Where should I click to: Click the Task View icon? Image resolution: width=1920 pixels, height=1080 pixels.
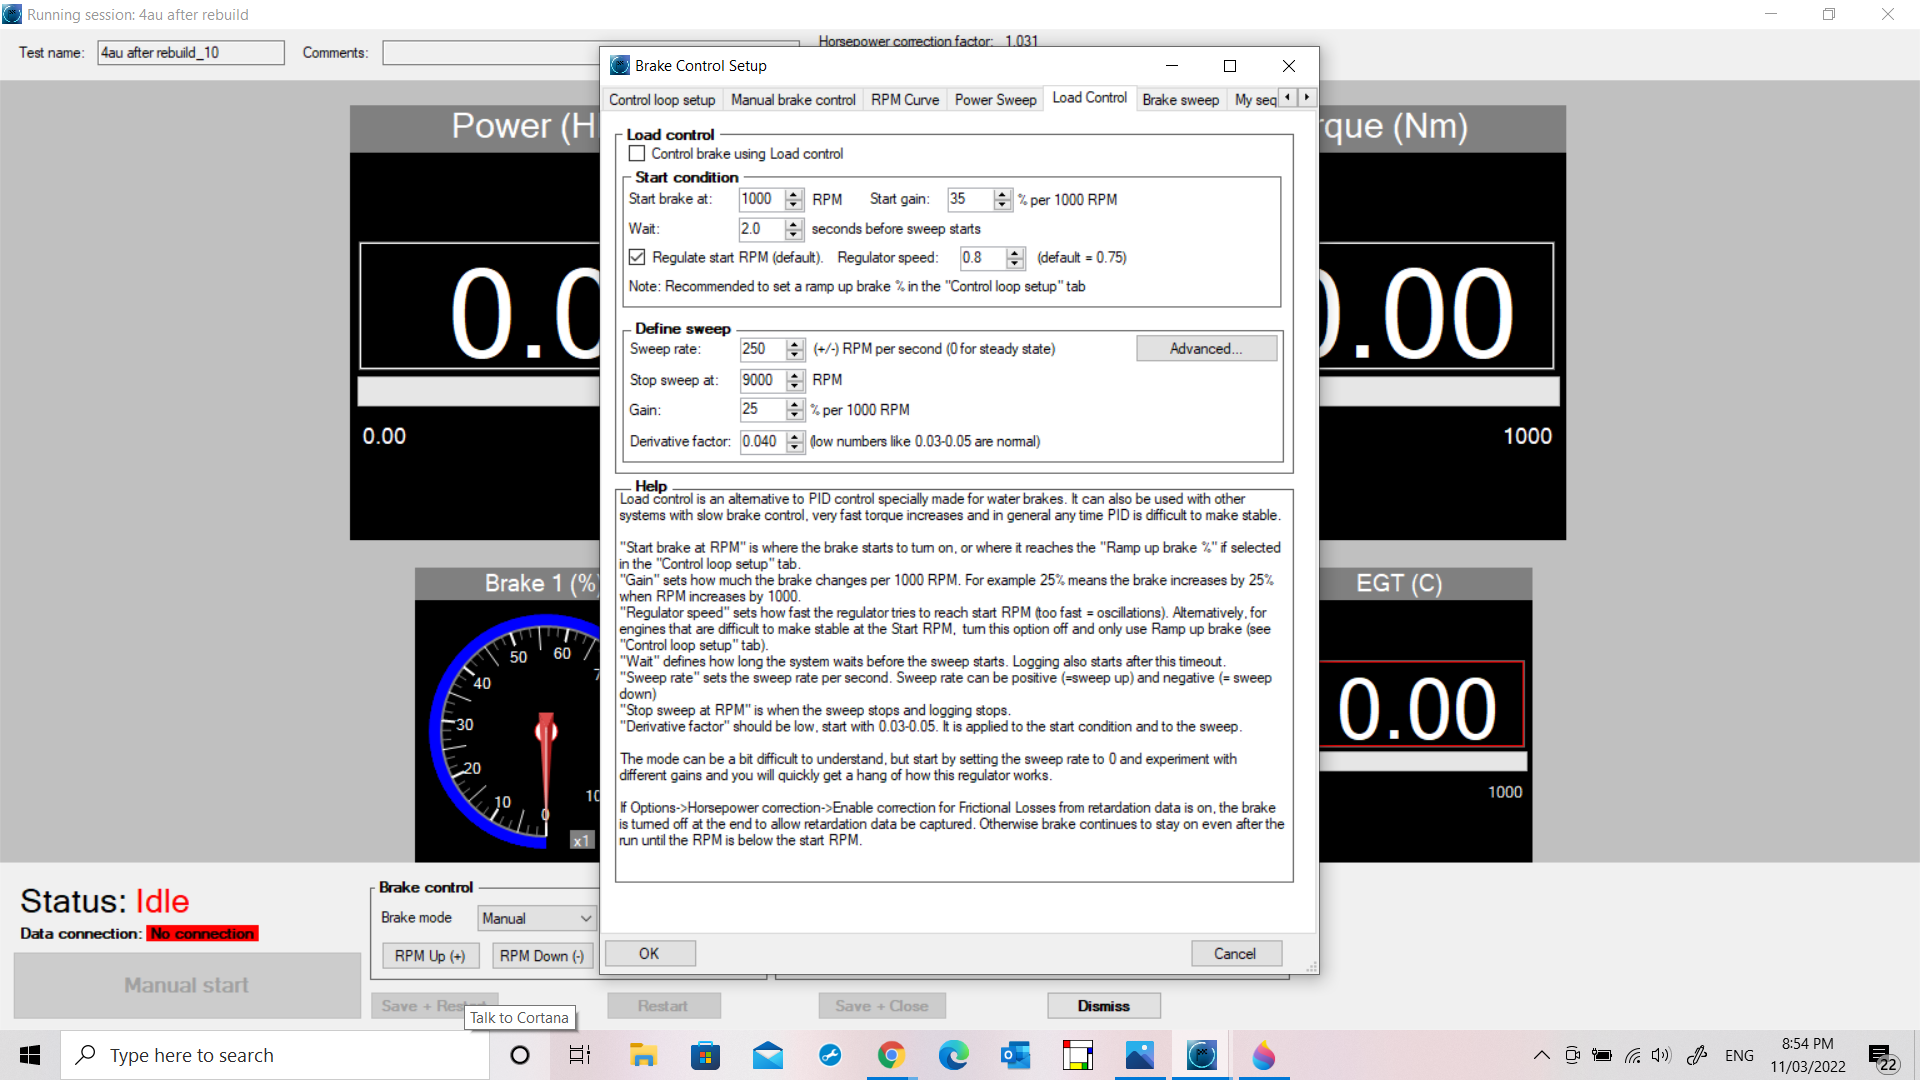580,1055
